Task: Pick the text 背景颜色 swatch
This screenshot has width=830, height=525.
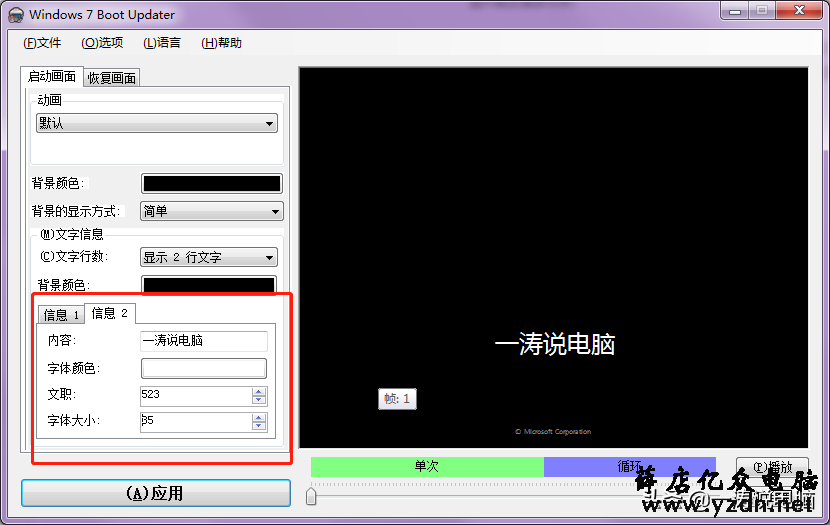Action: [209, 285]
